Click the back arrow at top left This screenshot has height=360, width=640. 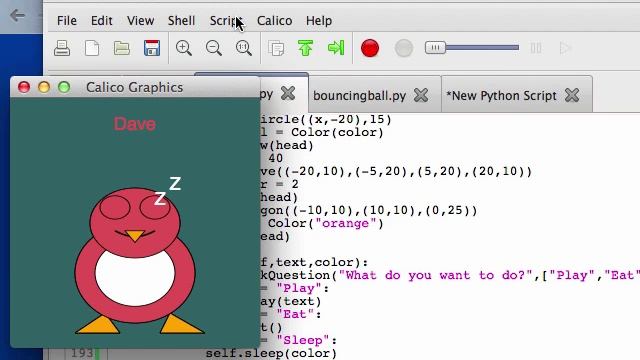(17, 16)
